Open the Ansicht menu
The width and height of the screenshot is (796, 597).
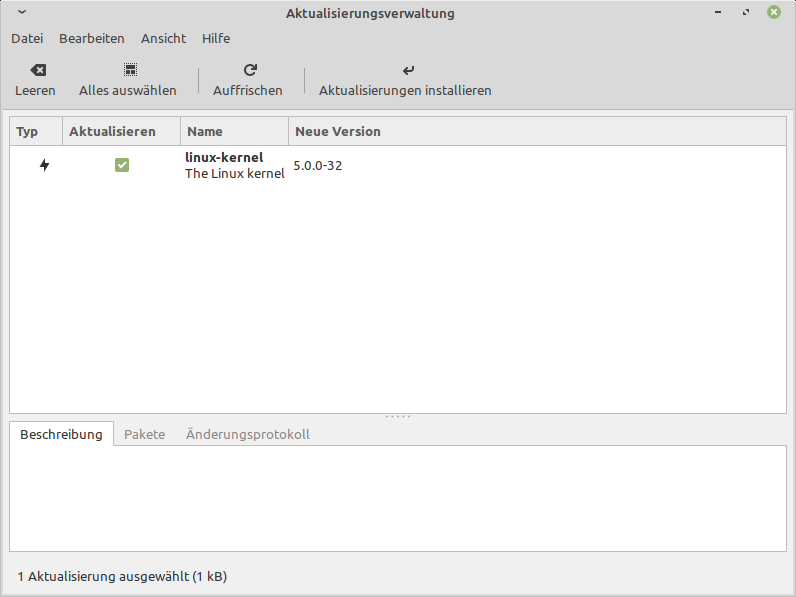(163, 39)
